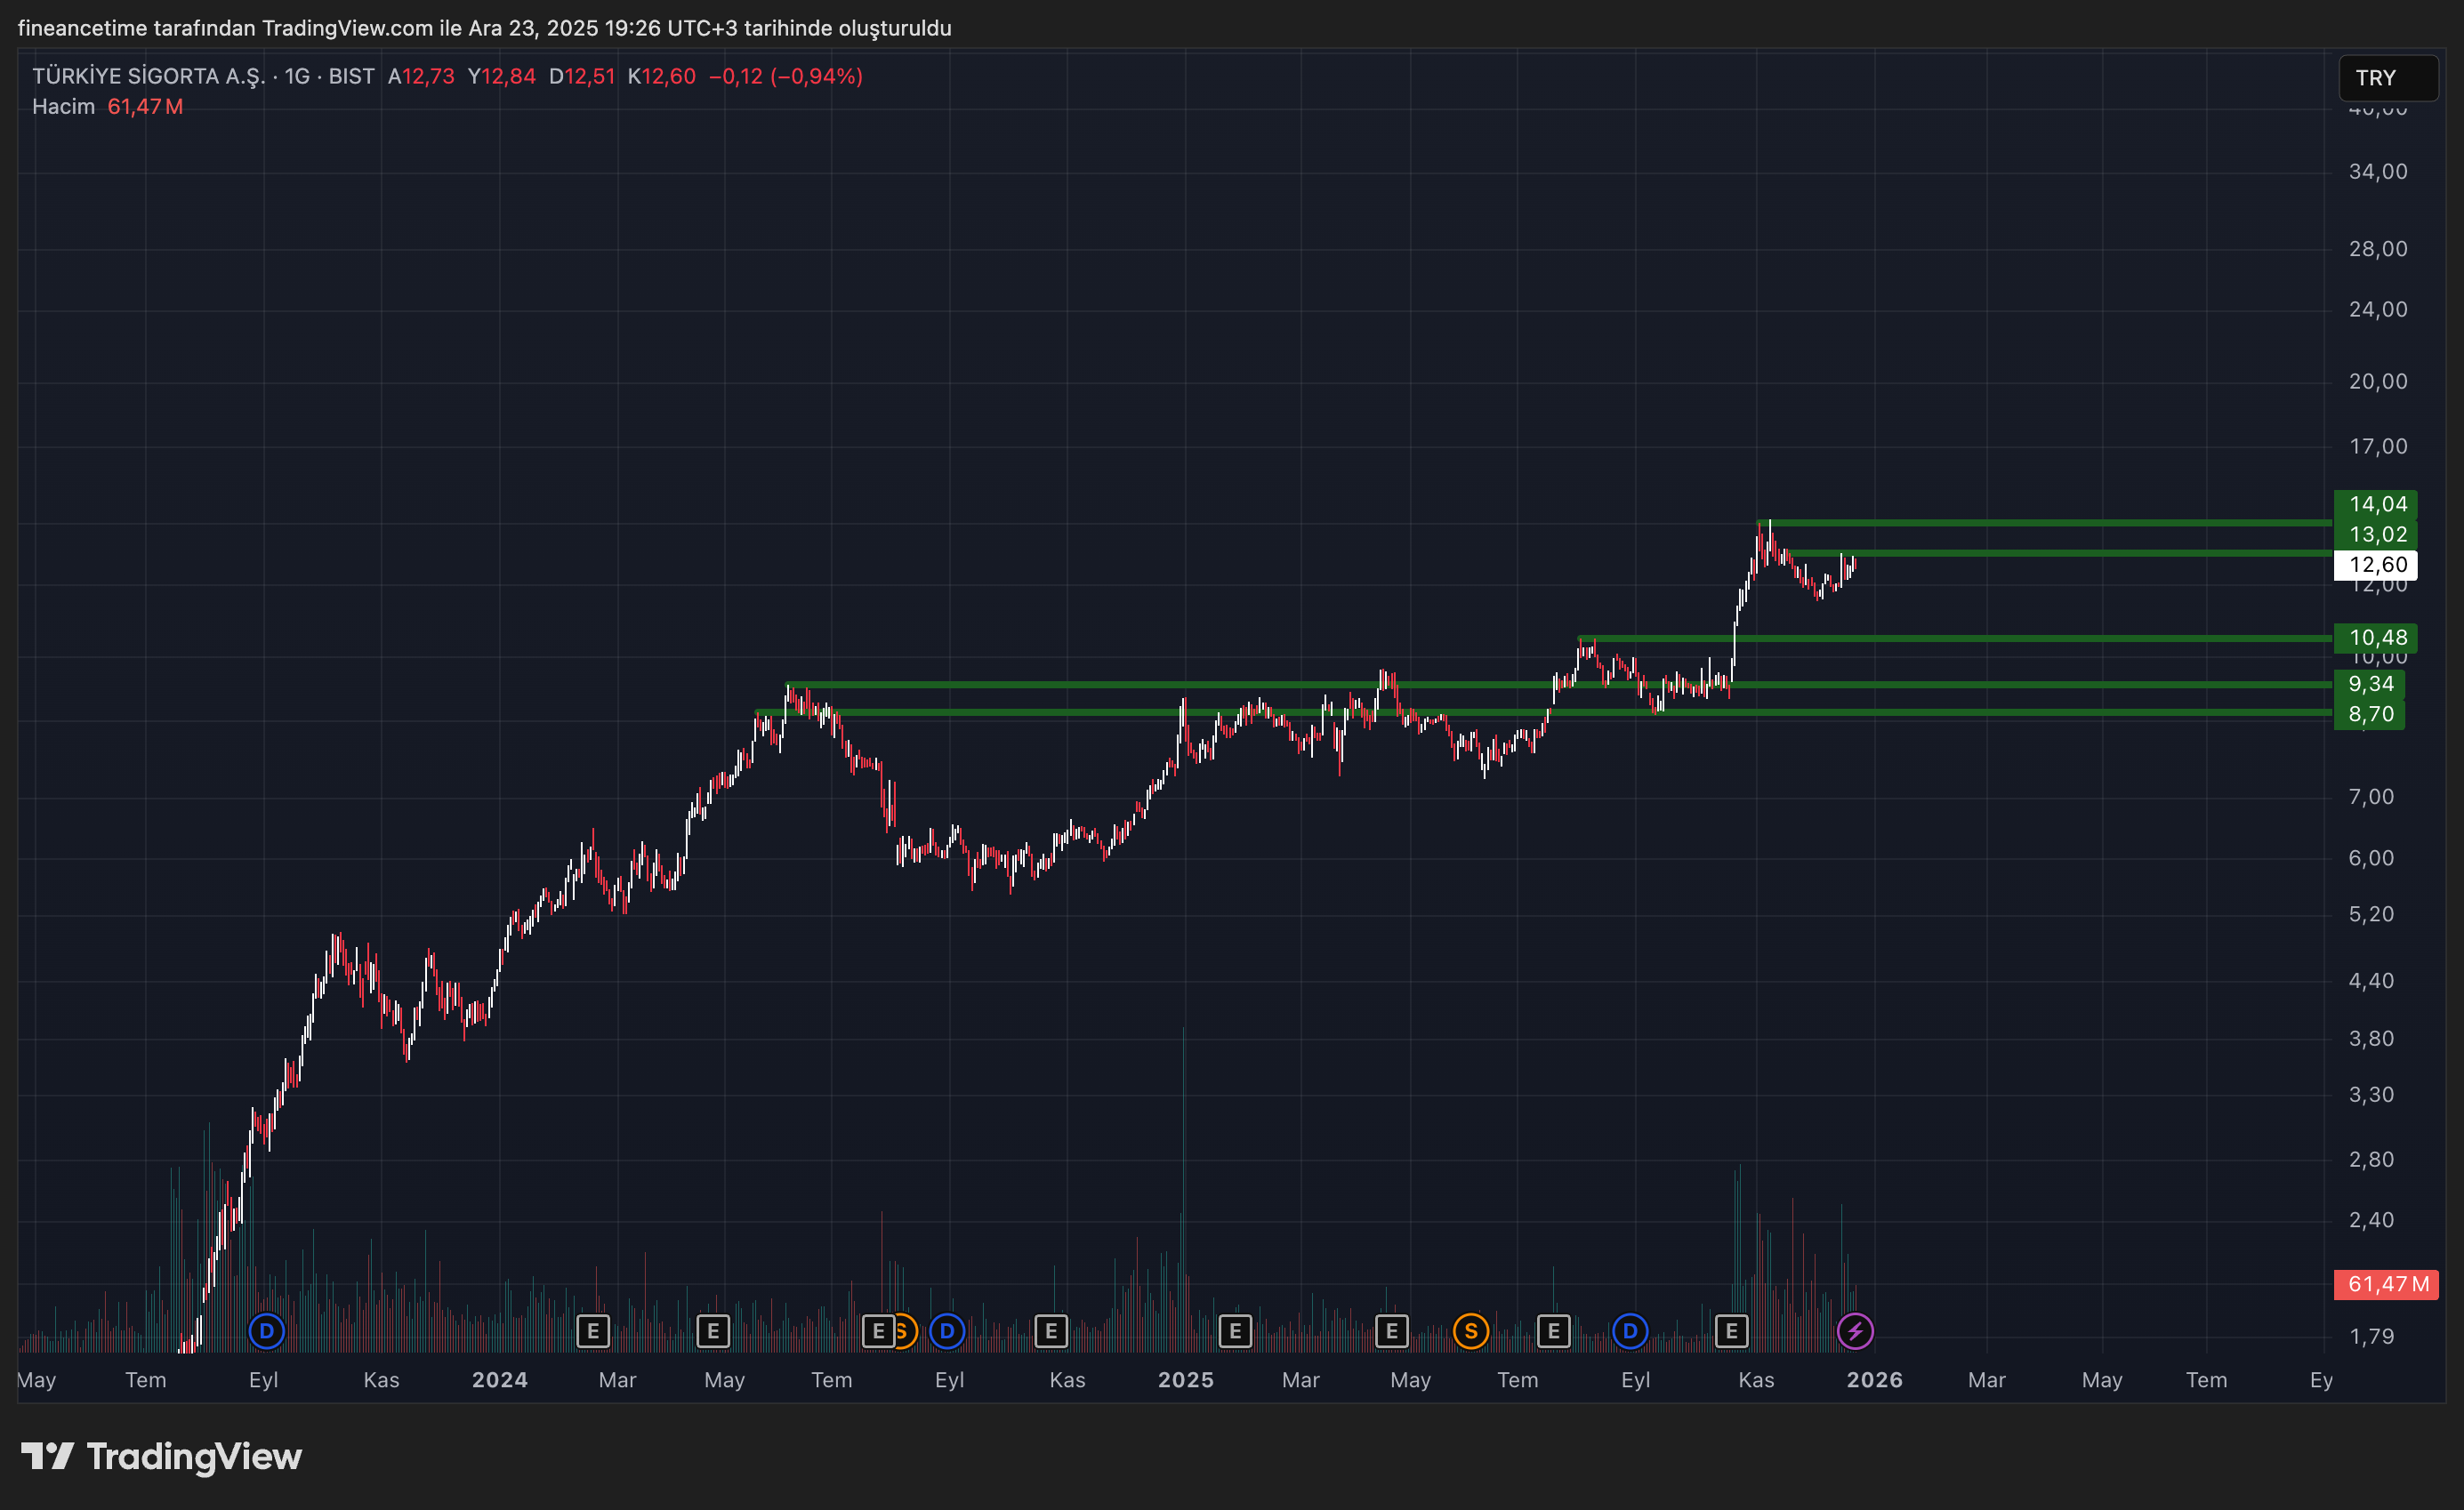Open the earnings marker near May 2024

[x=713, y=1331]
